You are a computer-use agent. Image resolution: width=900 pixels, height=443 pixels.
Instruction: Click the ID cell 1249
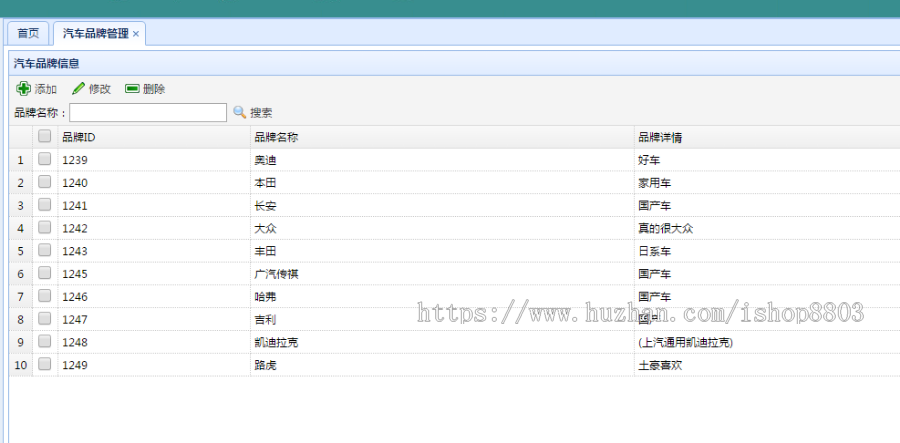coord(154,365)
